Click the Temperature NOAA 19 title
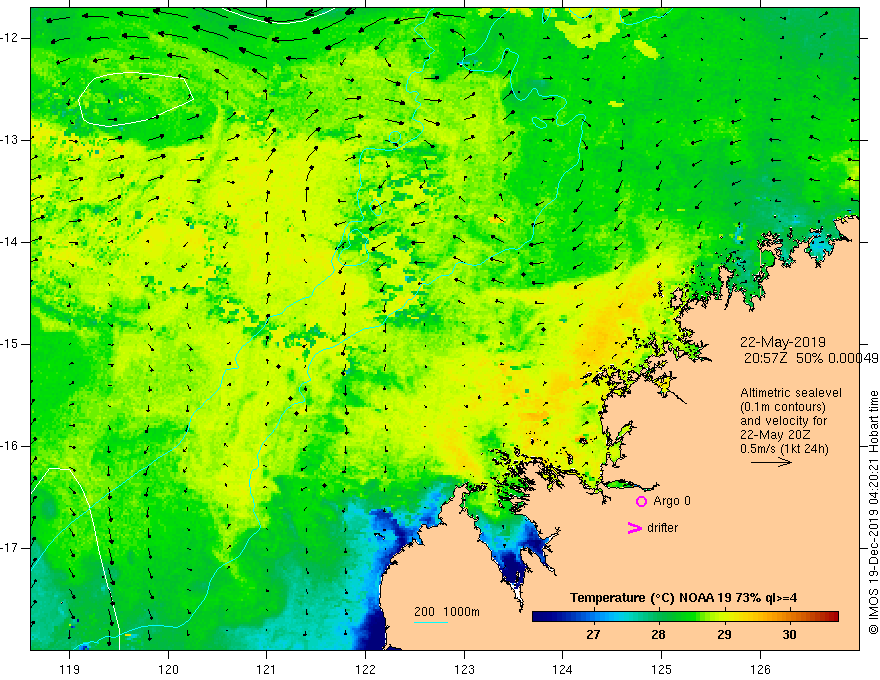 tap(684, 598)
